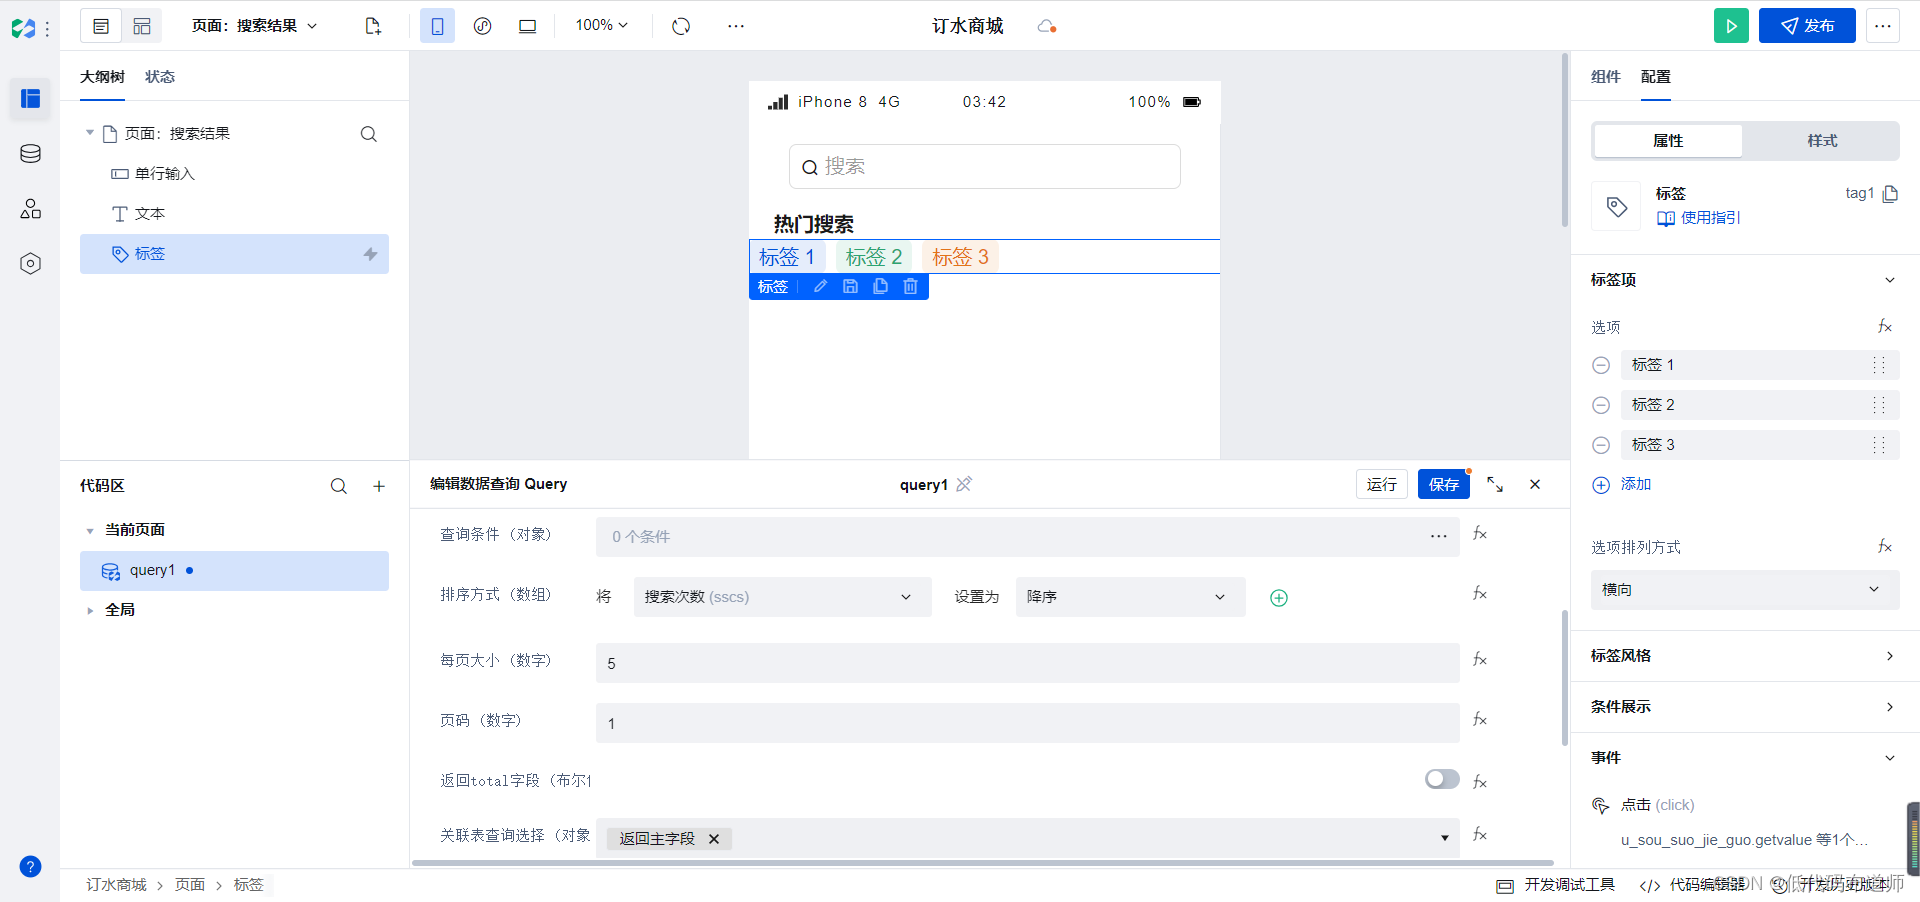Click the edit pencil on tag toolbar
1920x902 pixels.
click(820, 286)
